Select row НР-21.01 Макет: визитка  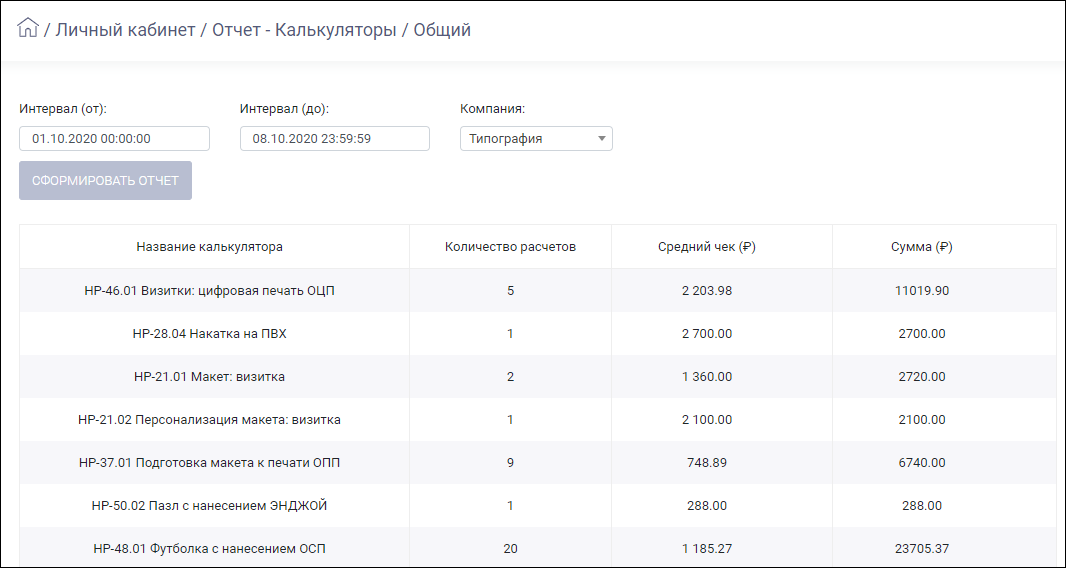click(x=538, y=376)
